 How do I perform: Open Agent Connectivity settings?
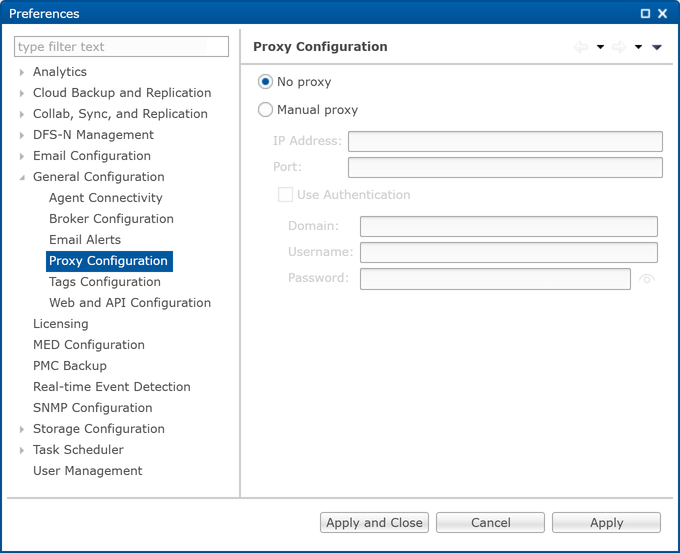pyautogui.click(x=106, y=198)
